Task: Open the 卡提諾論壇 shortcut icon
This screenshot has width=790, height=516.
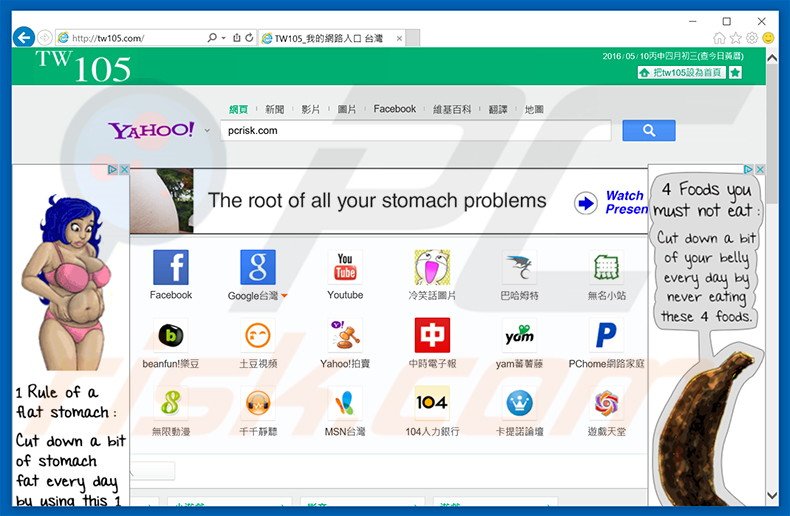Action: pyautogui.click(x=519, y=403)
